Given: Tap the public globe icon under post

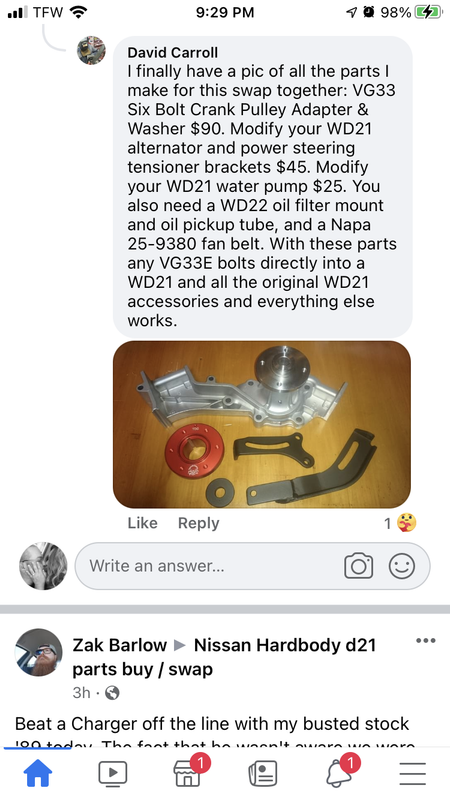Looking at the screenshot, I should click(x=112, y=693).
